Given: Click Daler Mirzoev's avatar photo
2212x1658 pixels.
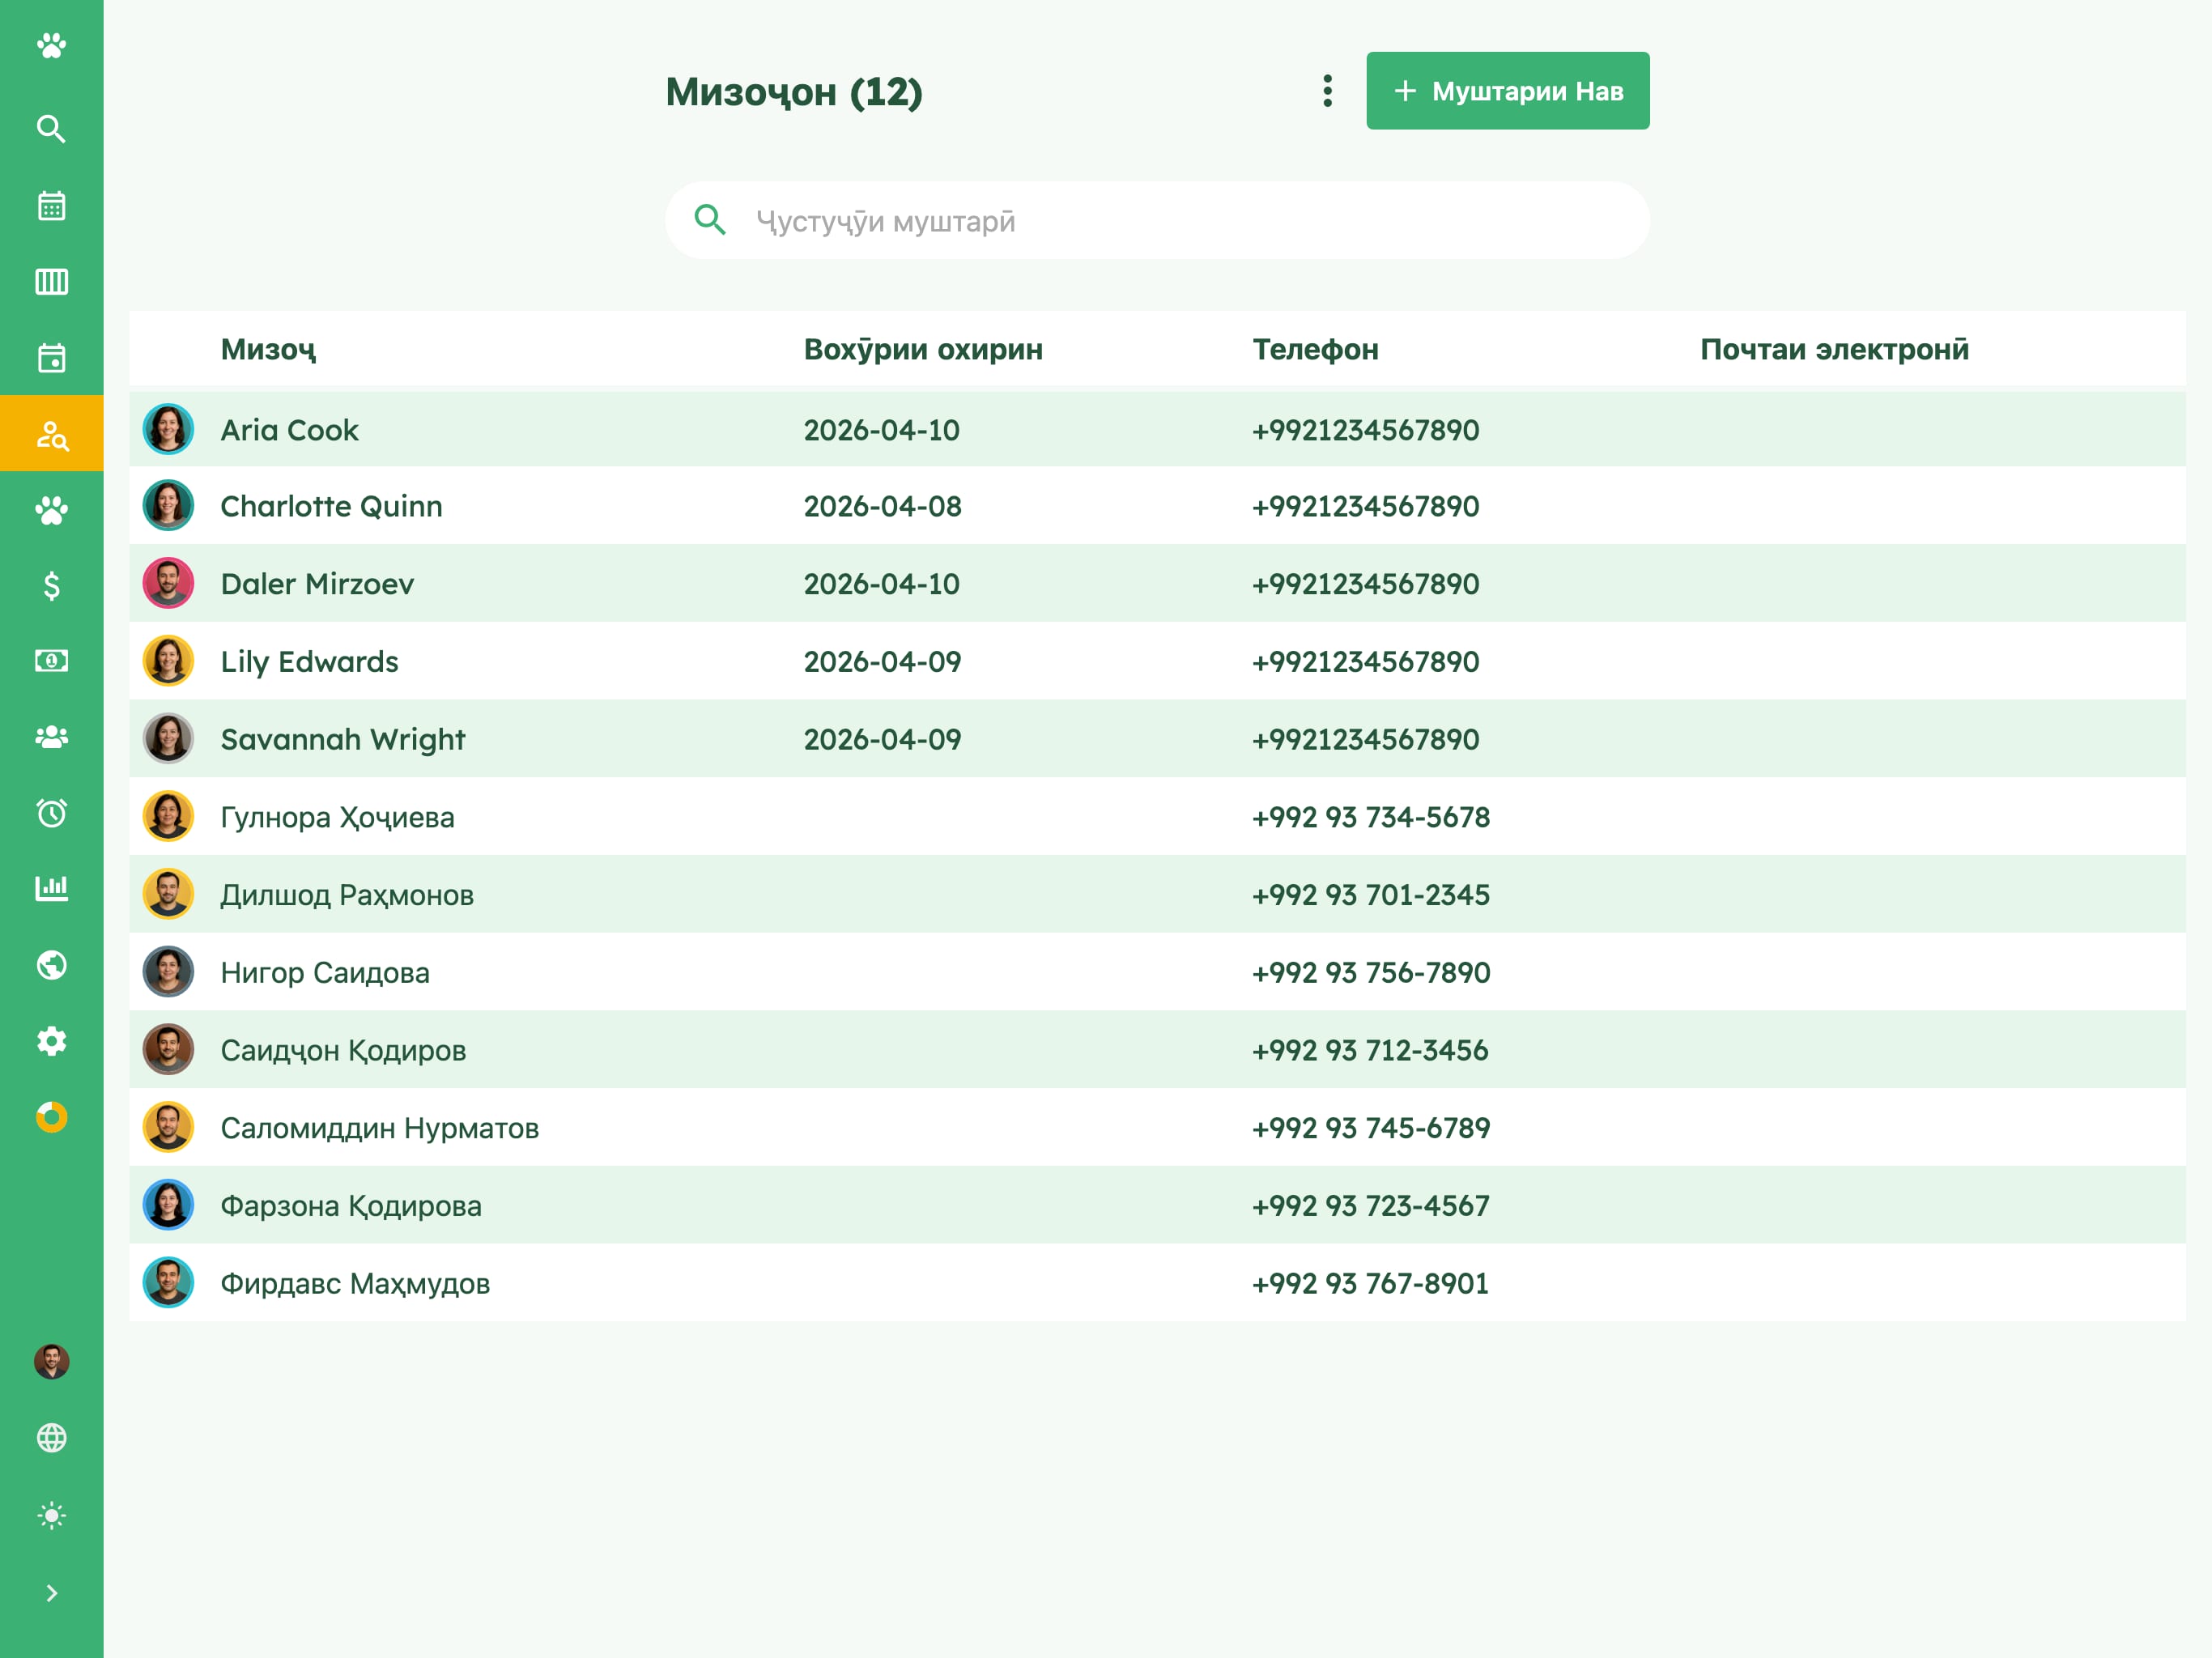Looking at the screenshot, I should (168, 584).
